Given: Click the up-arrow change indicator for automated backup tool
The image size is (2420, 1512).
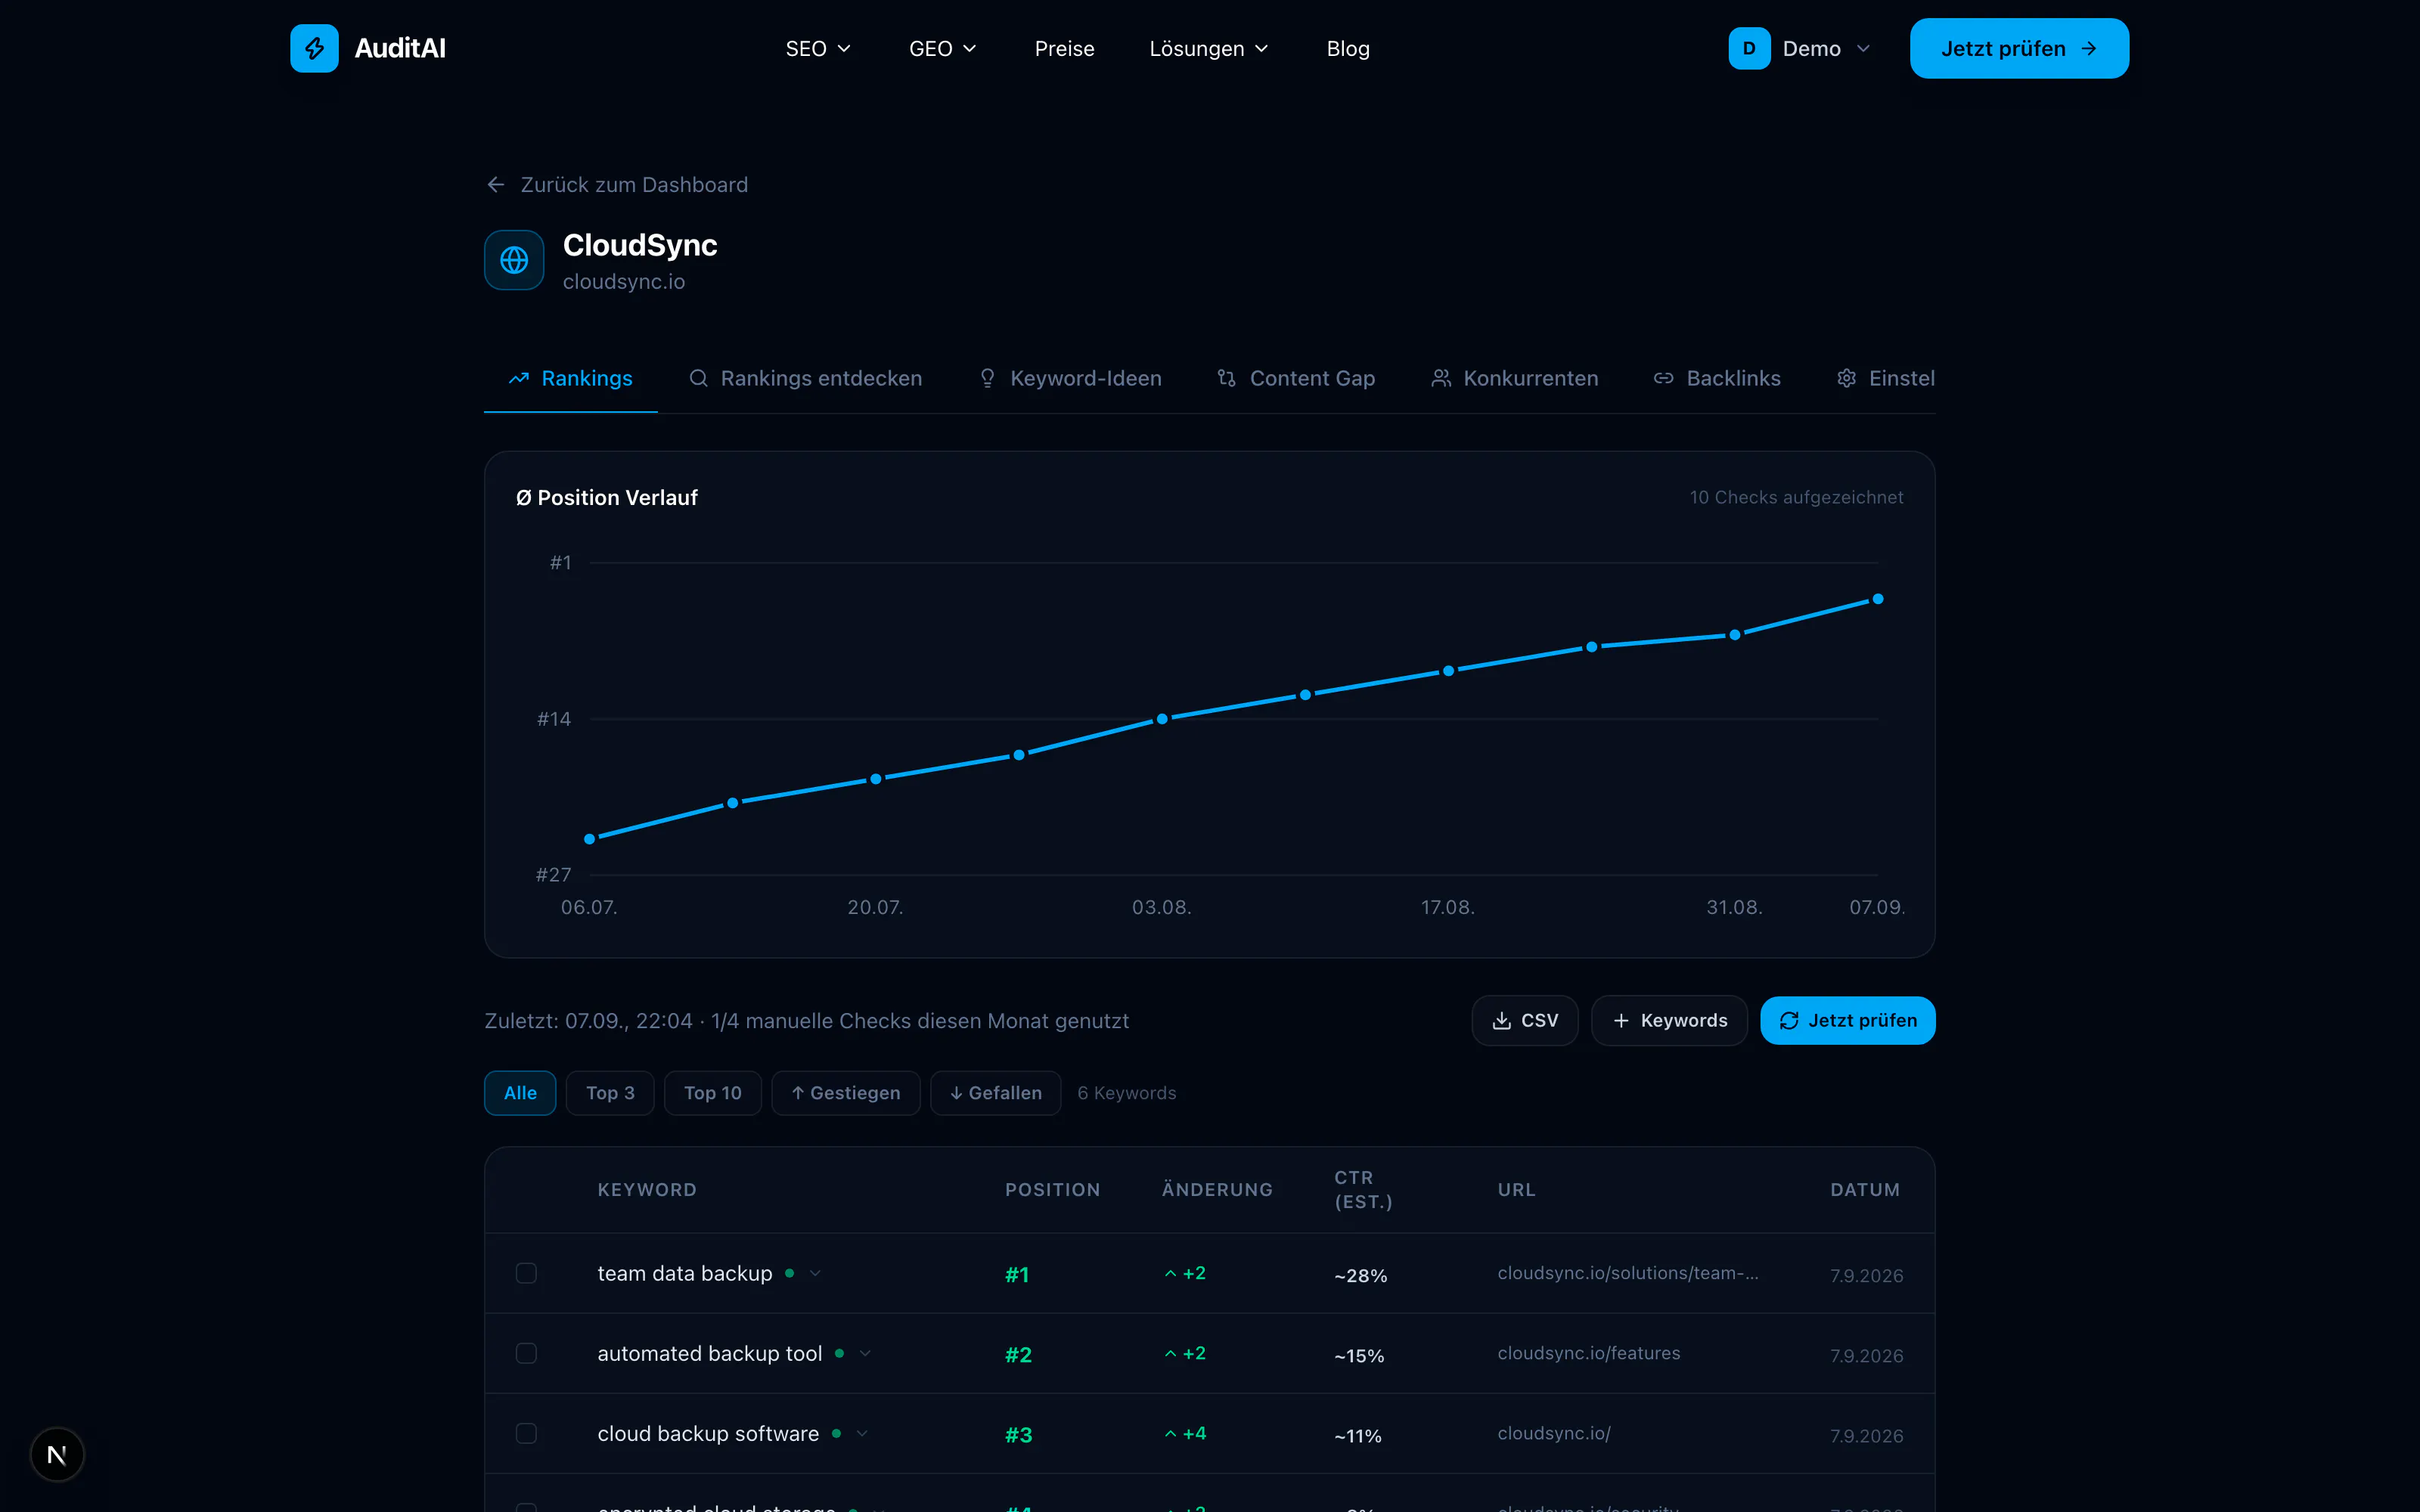Looking at the screenshot, I should coord(1185,1353).
